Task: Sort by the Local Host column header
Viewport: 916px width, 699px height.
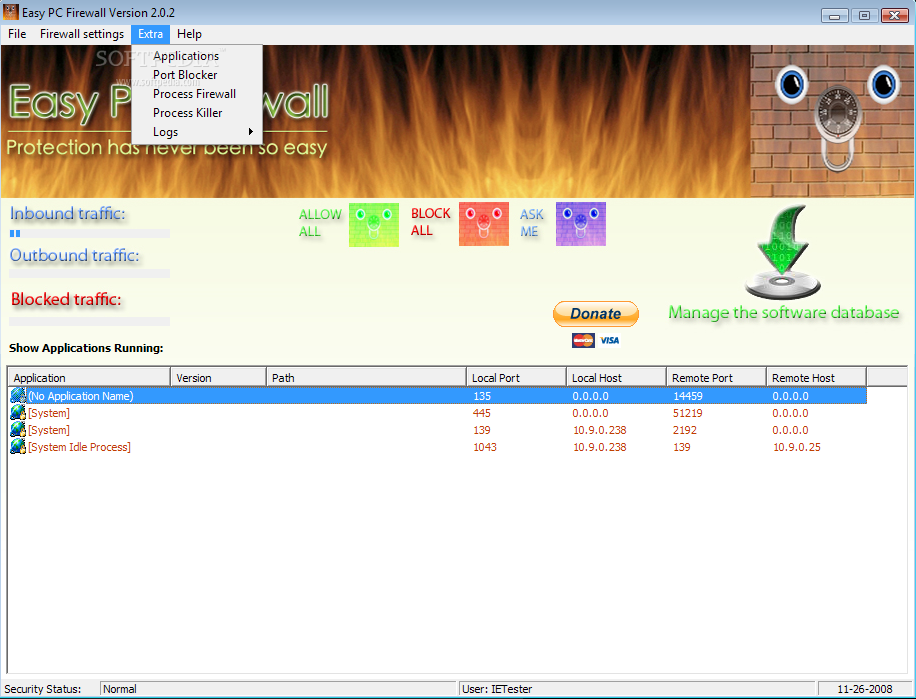Action: pos(616,377)
